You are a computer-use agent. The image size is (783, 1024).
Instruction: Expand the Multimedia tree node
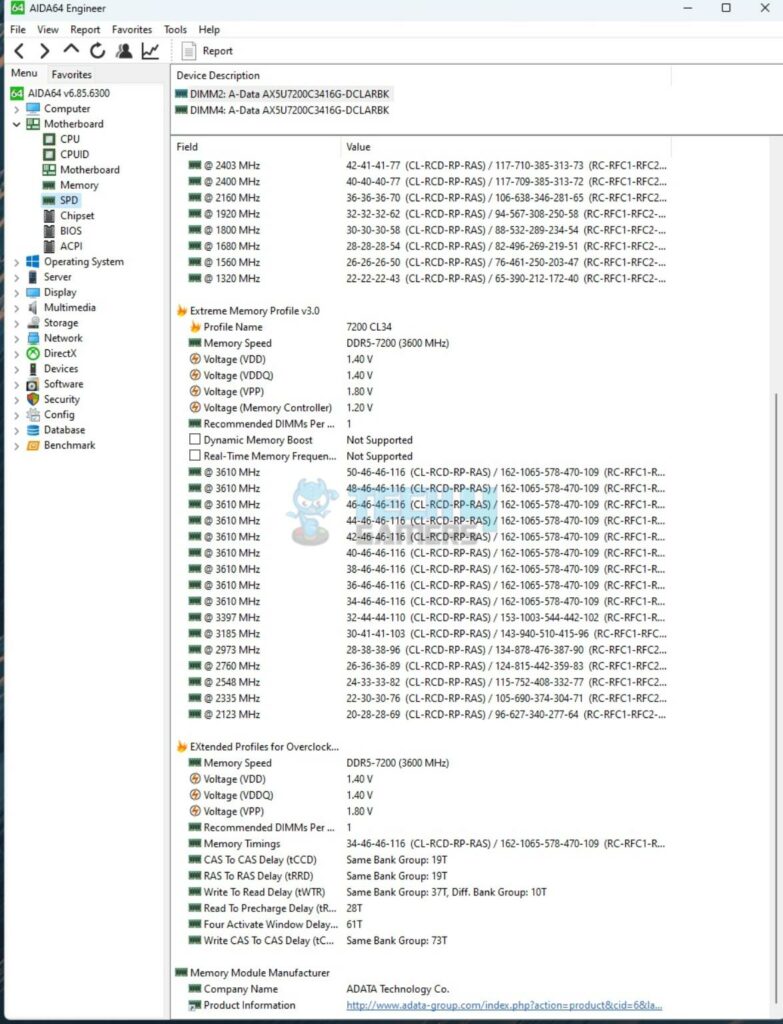16,308
